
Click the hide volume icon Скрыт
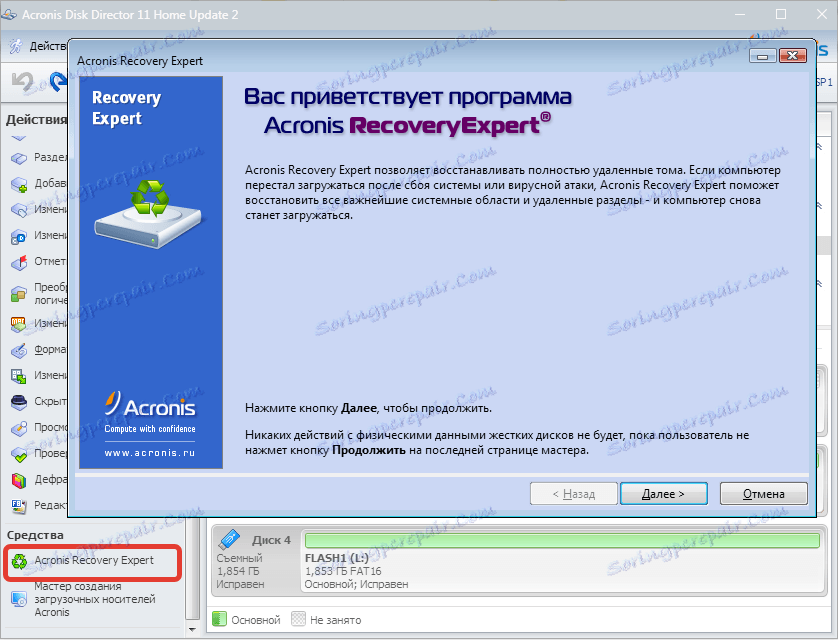[19, 402]
